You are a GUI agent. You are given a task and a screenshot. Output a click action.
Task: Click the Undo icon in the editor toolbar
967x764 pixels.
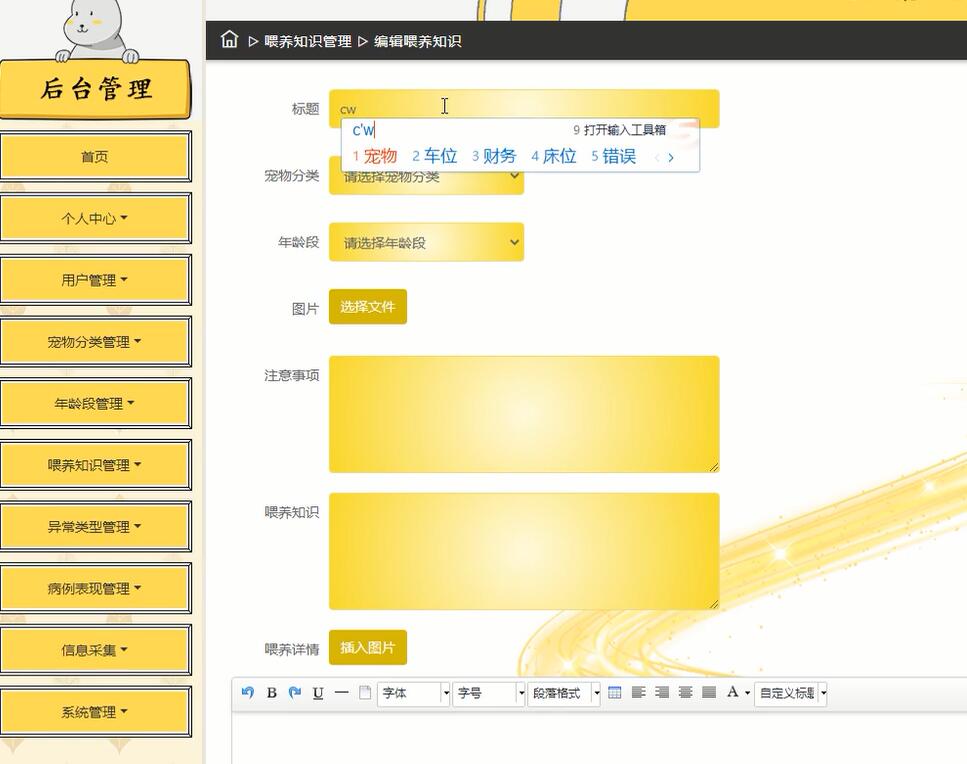[x=247, y=693]
